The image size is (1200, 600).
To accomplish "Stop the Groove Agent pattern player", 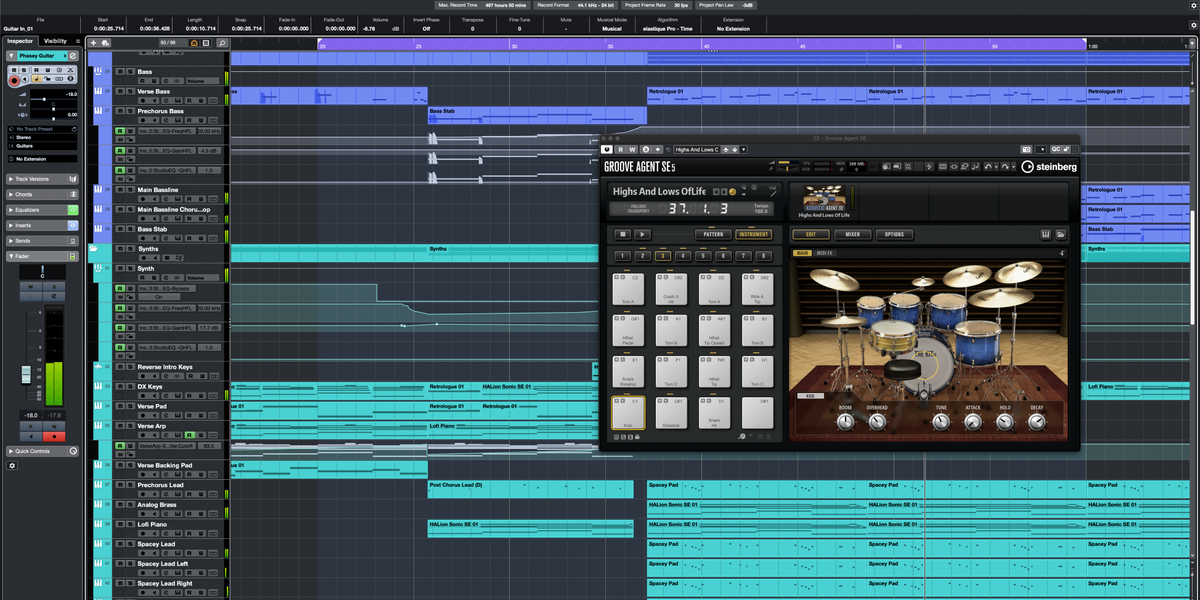I will tap(622, 235).
